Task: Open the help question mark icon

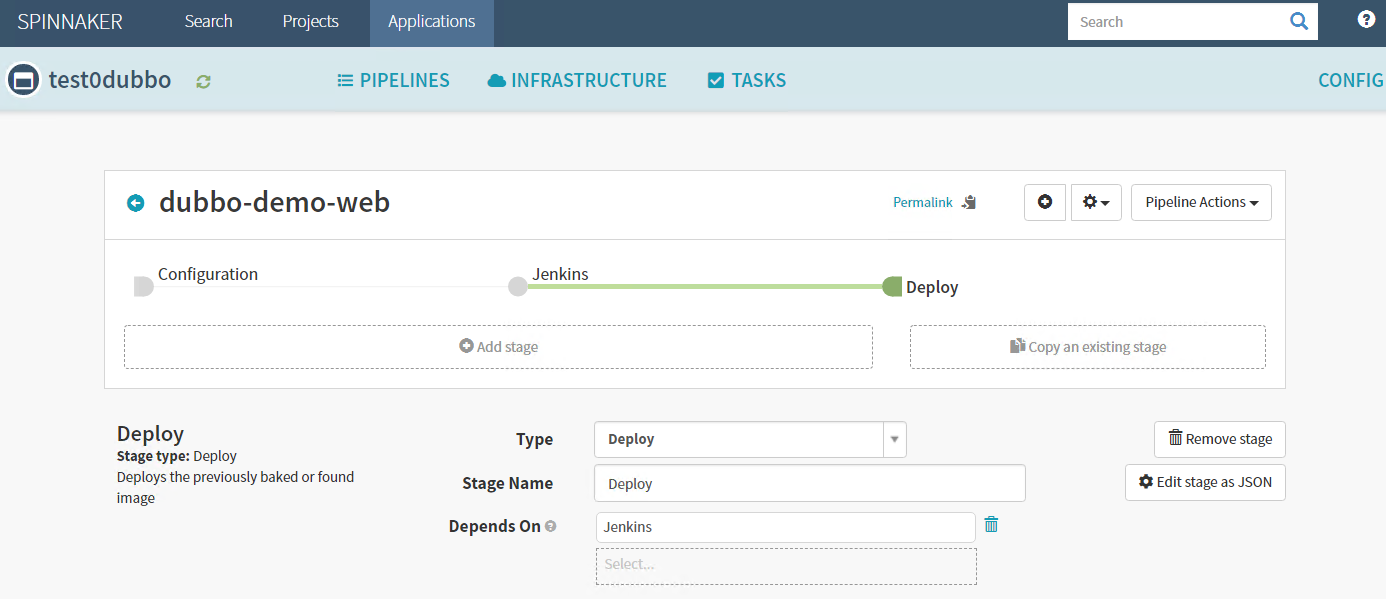Action: 1366,20
